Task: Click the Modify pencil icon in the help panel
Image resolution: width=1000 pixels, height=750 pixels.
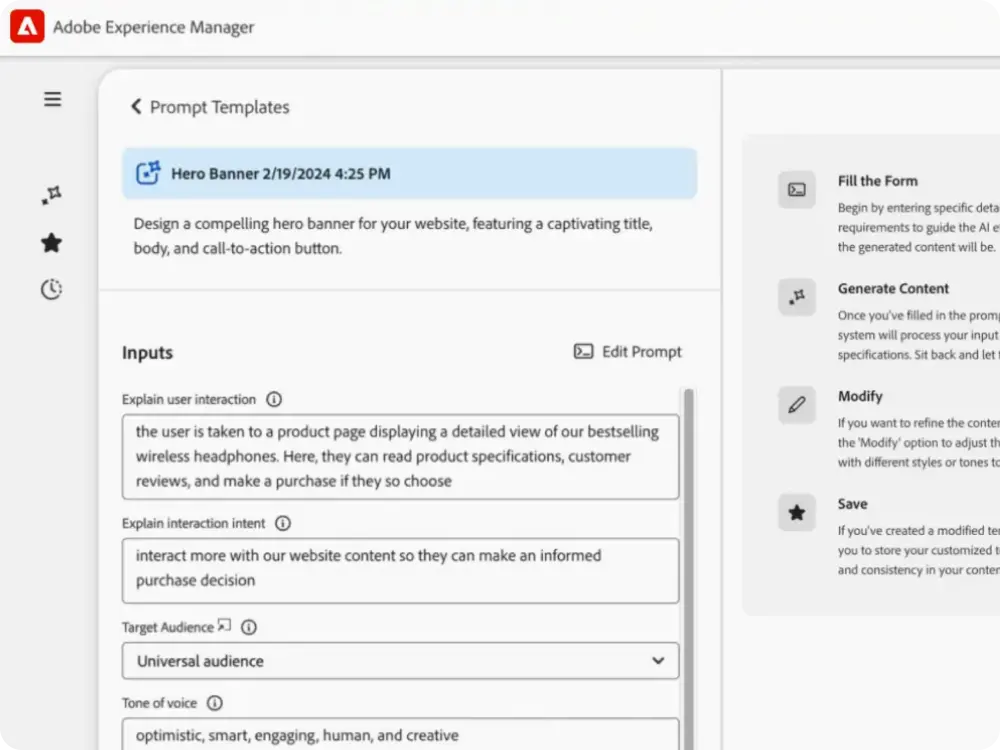Action: [797, 405]
